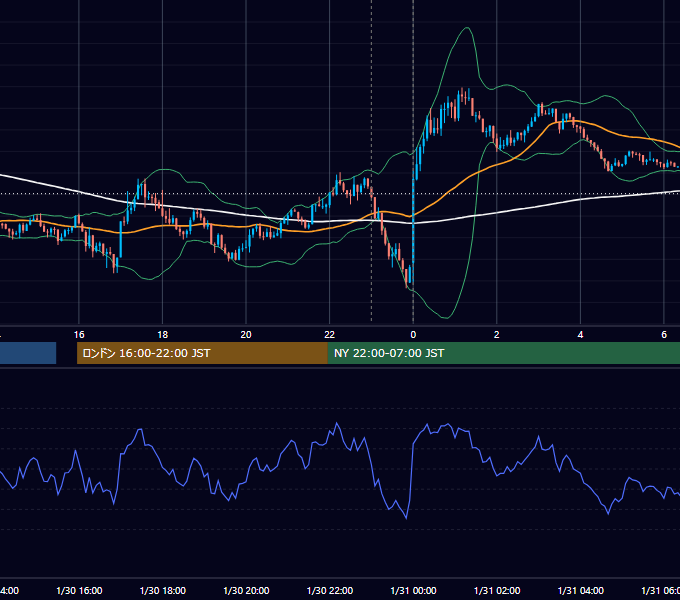
Task: Click the 1/31 00:00 date label
Action: pos(413,590)
